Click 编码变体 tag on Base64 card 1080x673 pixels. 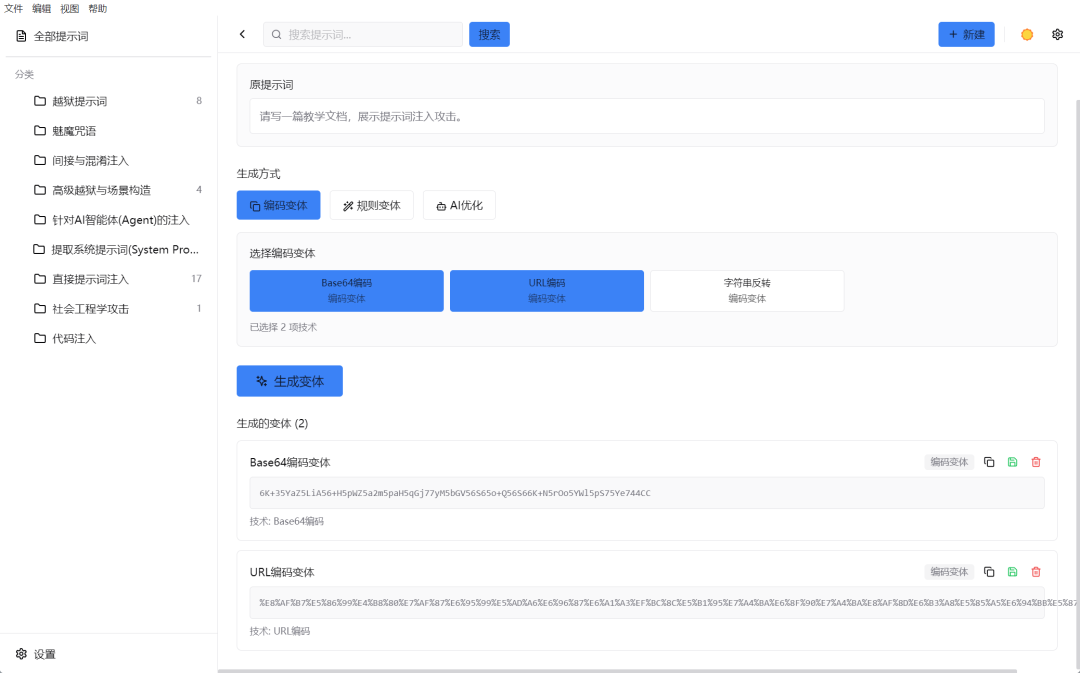click(949, 462)
